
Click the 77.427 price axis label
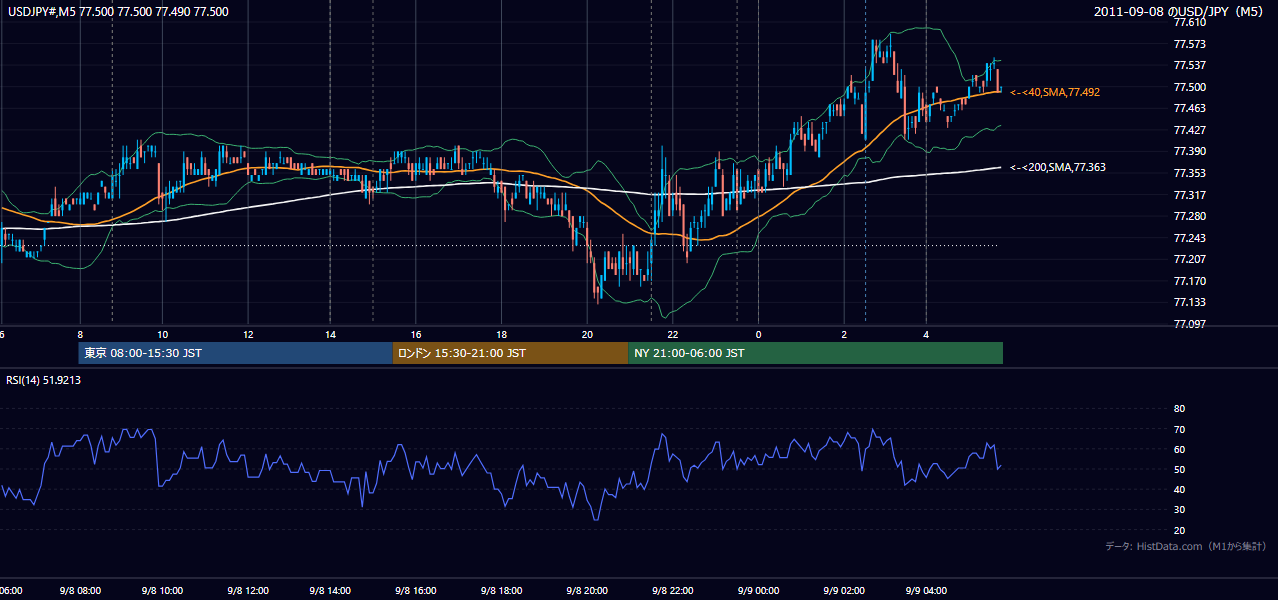click(x=1190, y=130)
